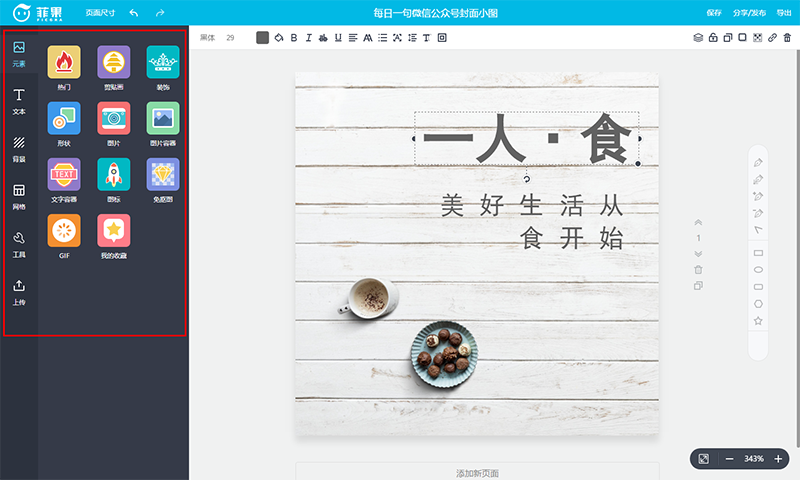Open the 图片 camera pictures category
The width and height of the screenshot is (800, 480).
tap(113, 118)
